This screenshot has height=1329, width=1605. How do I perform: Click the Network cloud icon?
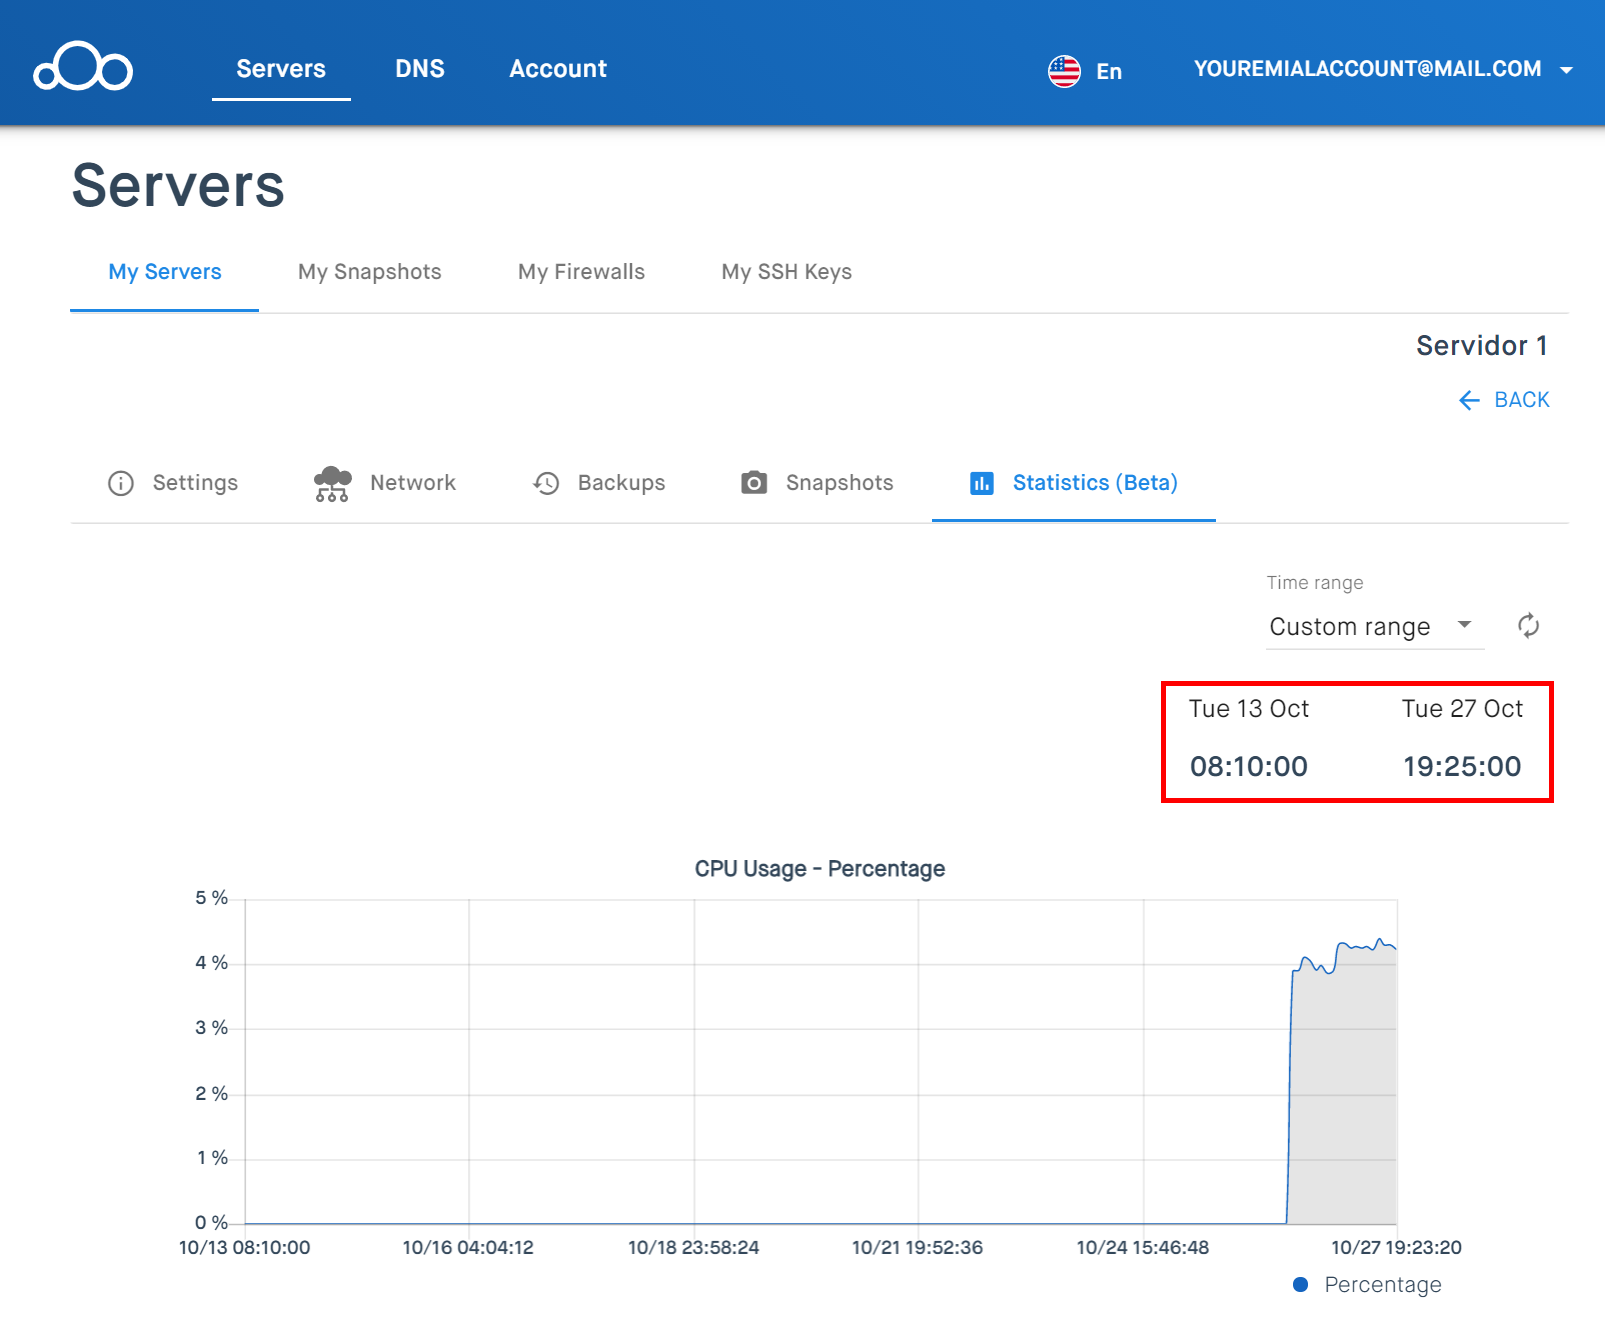332,483
